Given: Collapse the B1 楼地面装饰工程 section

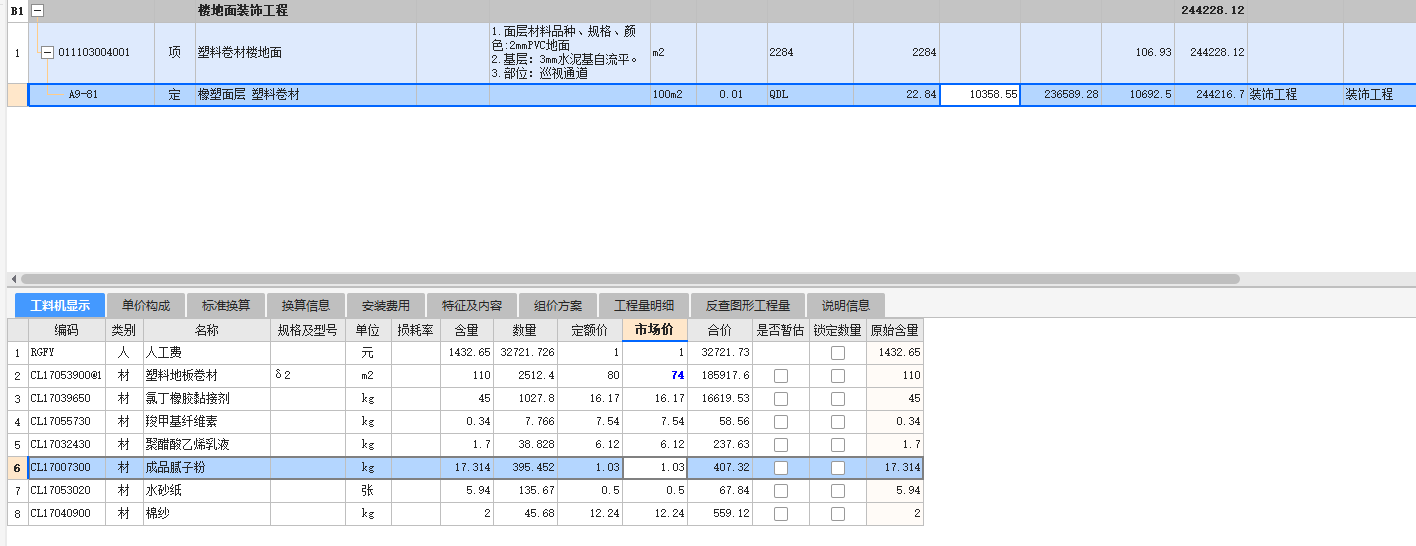Looking at the screenshot, I should click(38, 10).
